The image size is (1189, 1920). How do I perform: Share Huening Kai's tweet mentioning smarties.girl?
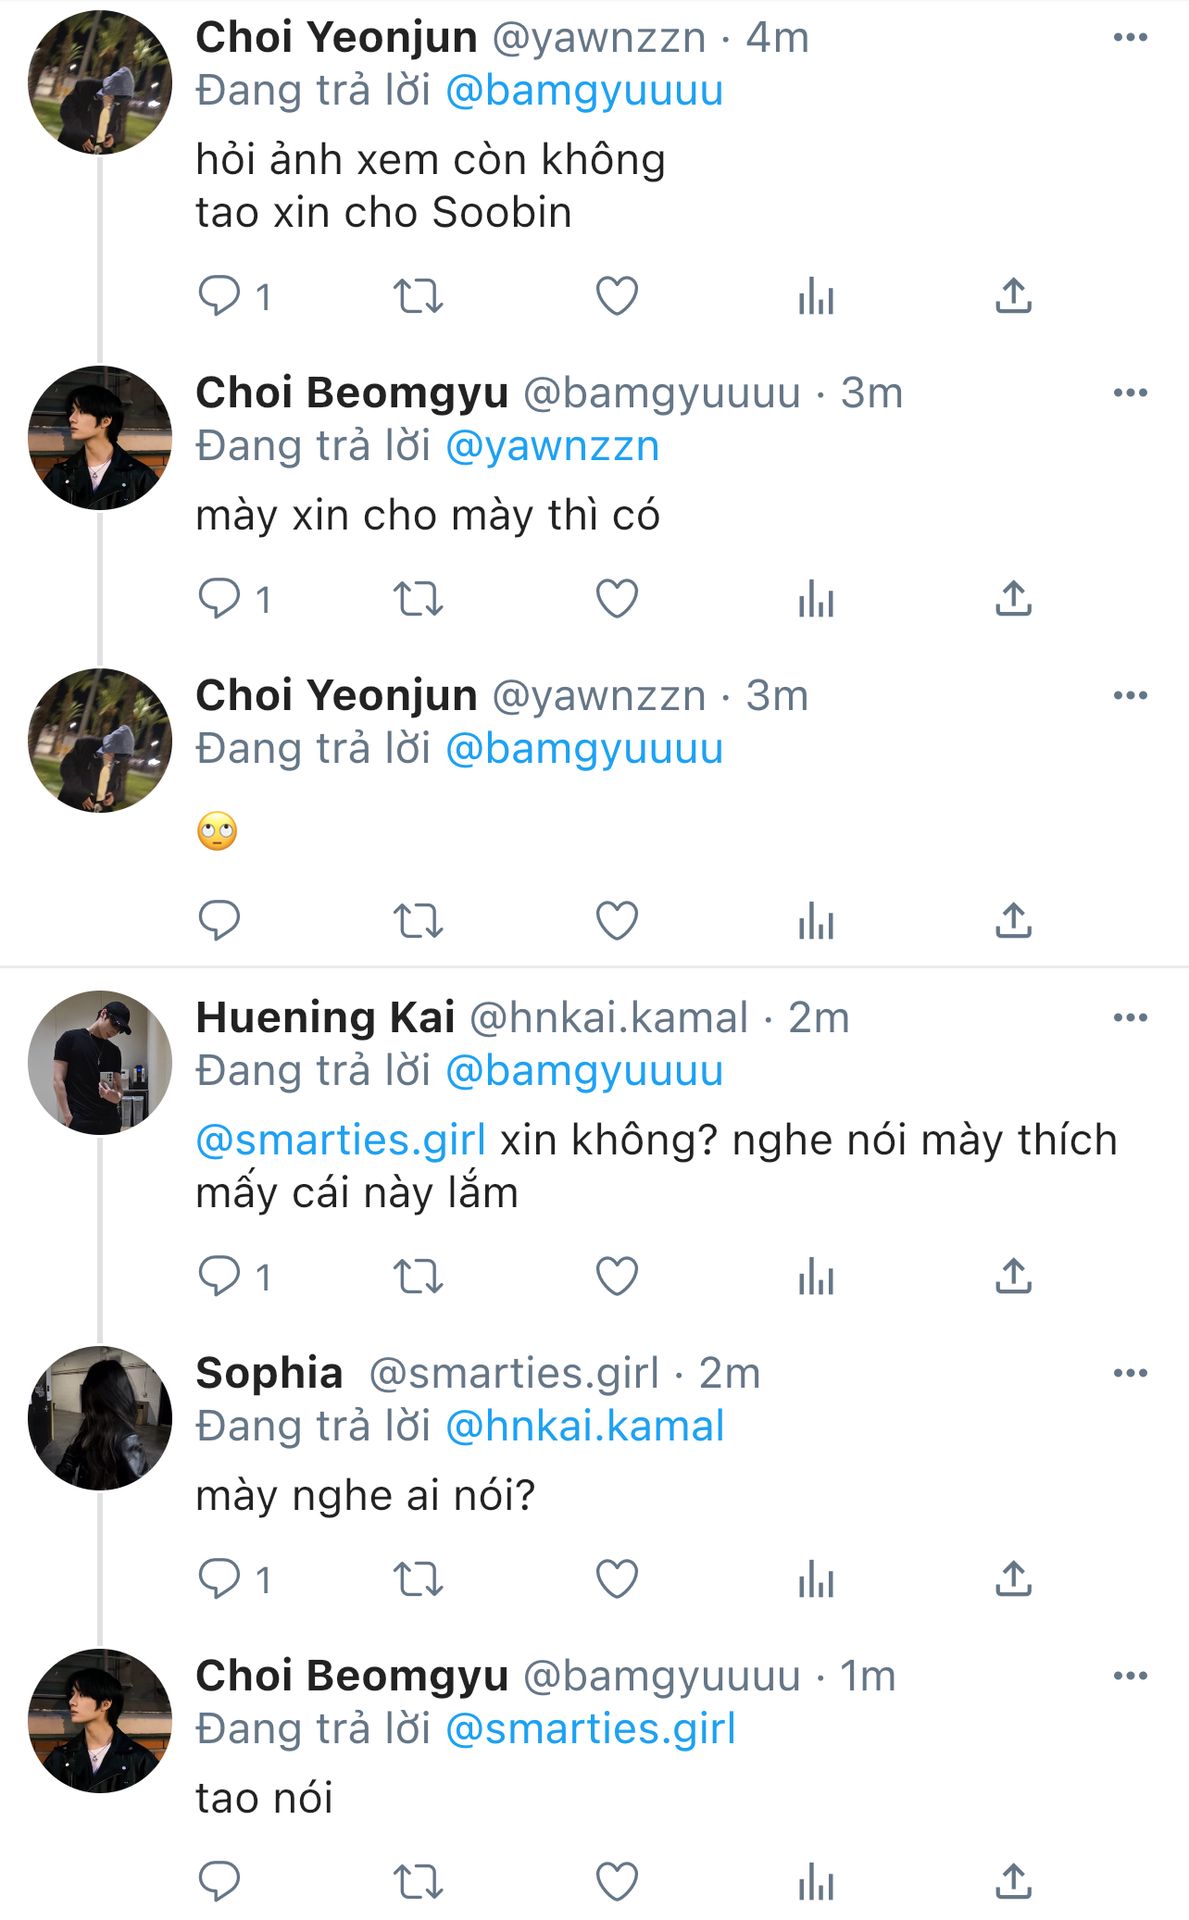point(1013,1276)
